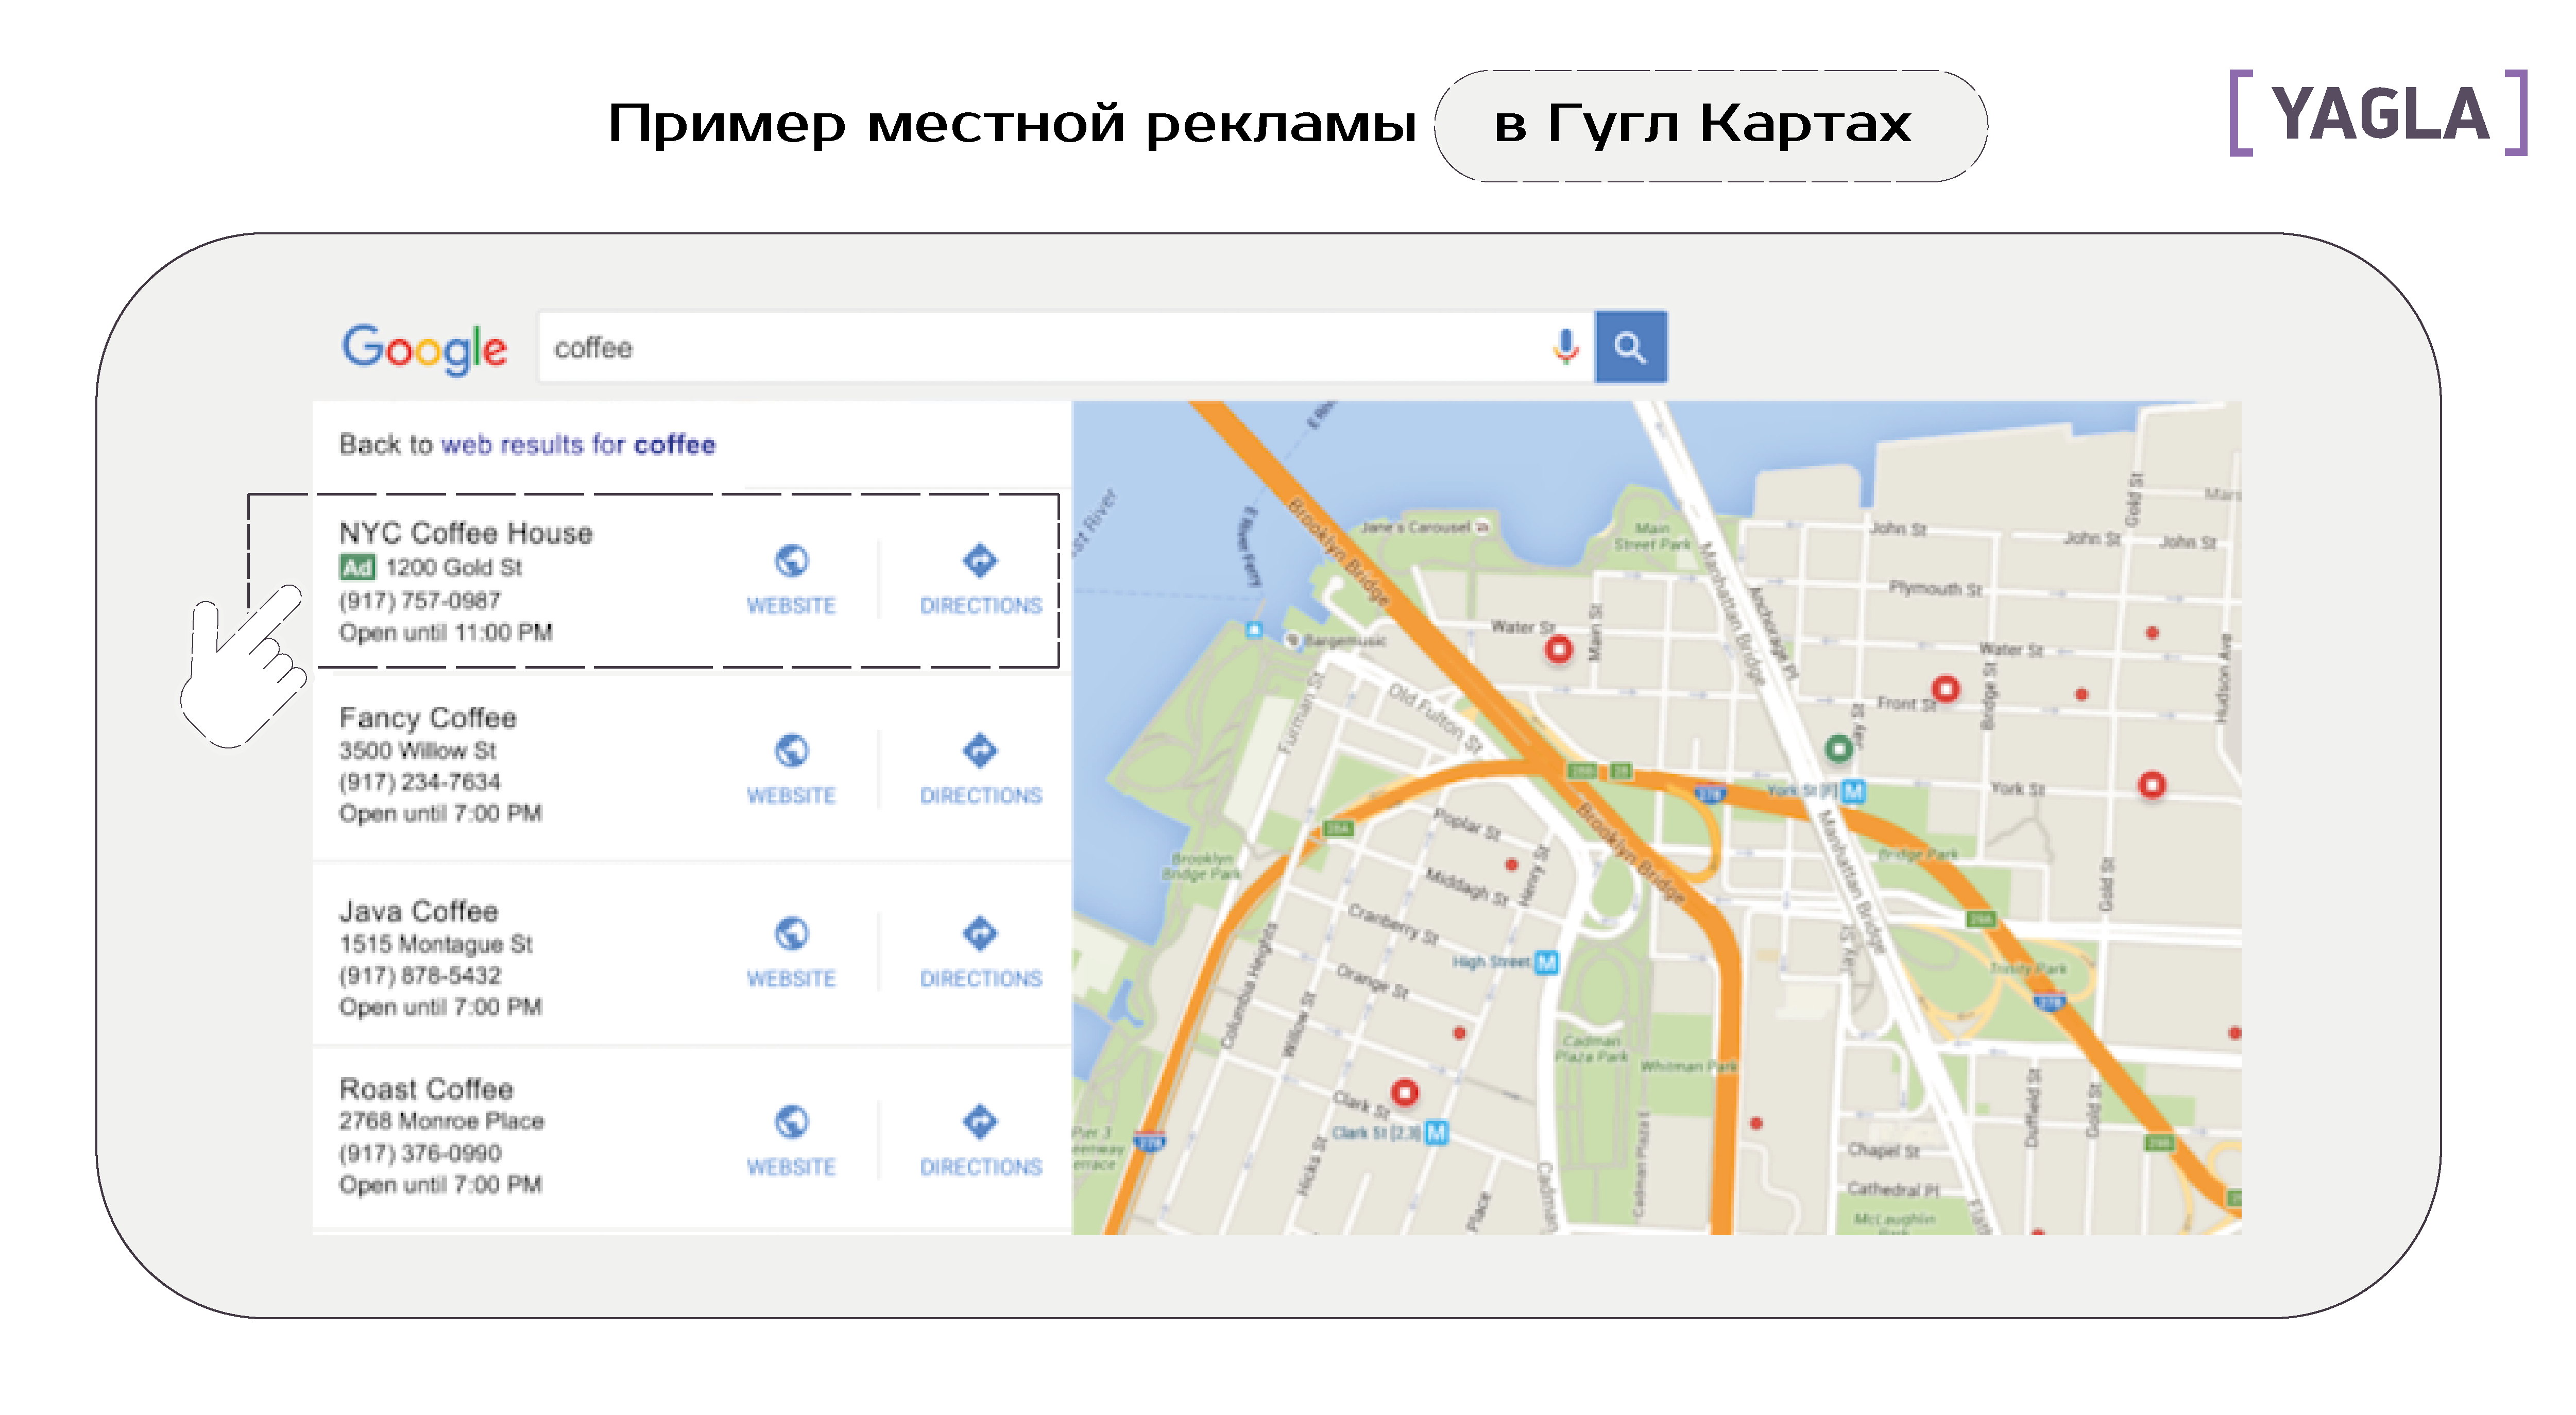Select Roast Coffee listing title
Image resolution: width=2576 pixels, height=1415 pixels.
click(426, 1089)
